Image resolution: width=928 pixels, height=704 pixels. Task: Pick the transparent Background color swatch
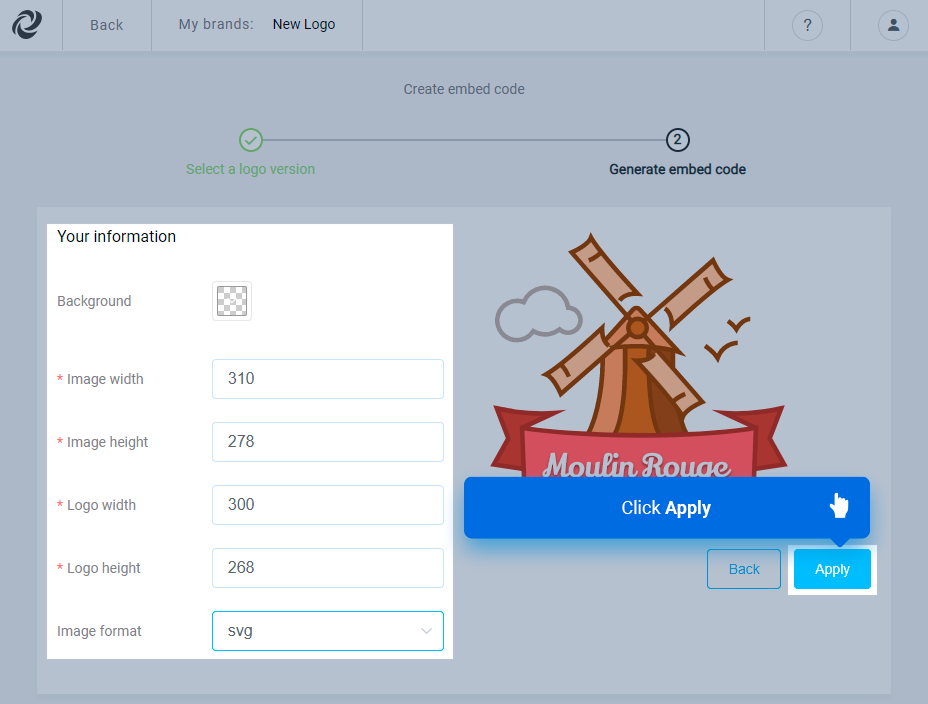pyautogui.click(x=232, y=301)
